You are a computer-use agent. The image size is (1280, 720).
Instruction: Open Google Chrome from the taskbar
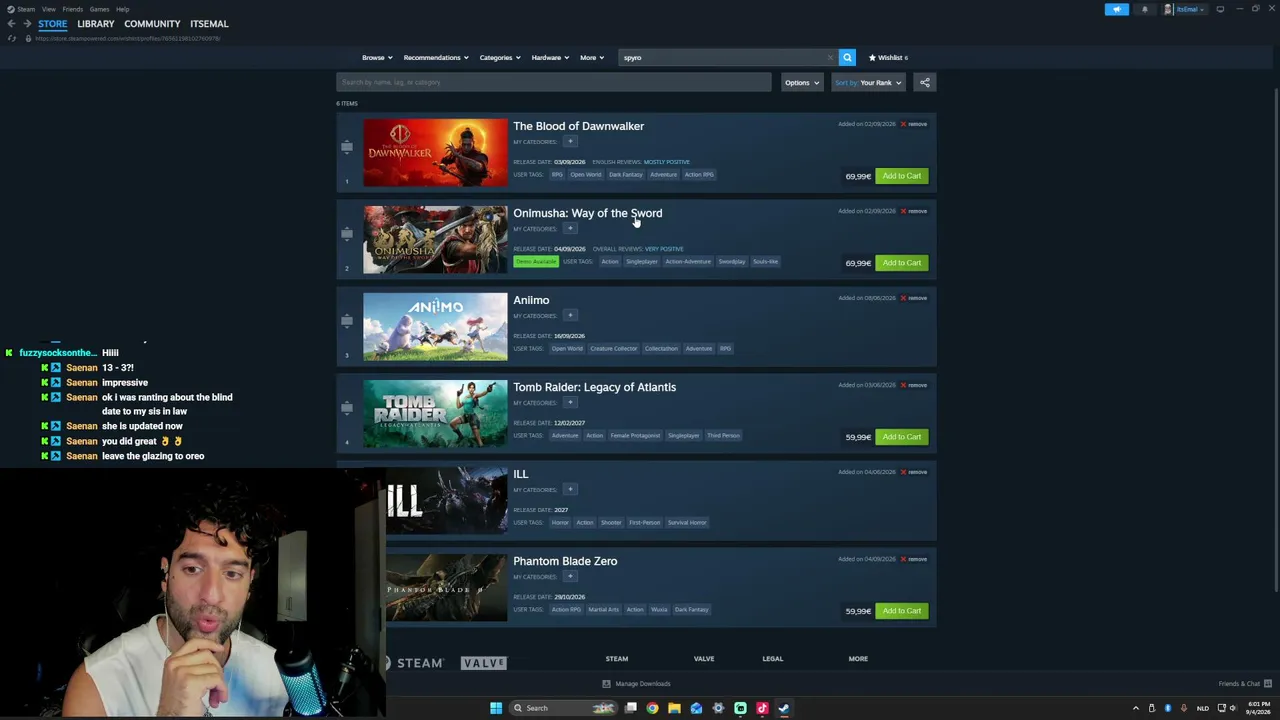coord(652,708)
